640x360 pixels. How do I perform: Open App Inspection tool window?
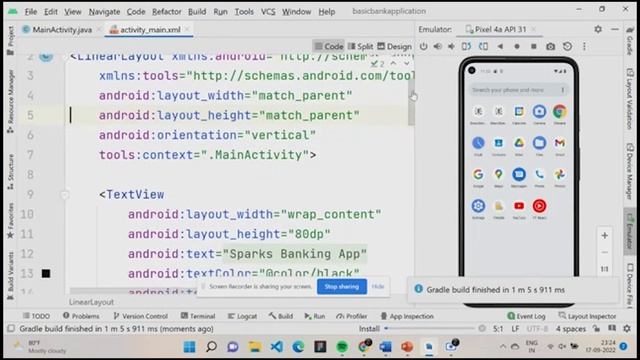tap(407, 316)
